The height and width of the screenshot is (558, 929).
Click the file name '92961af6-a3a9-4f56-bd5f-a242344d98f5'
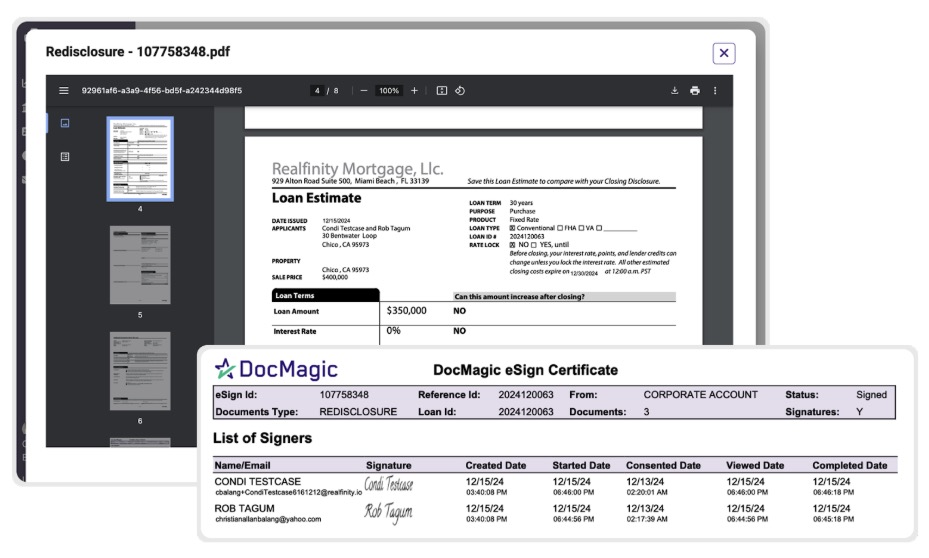[x=162, y=91]
